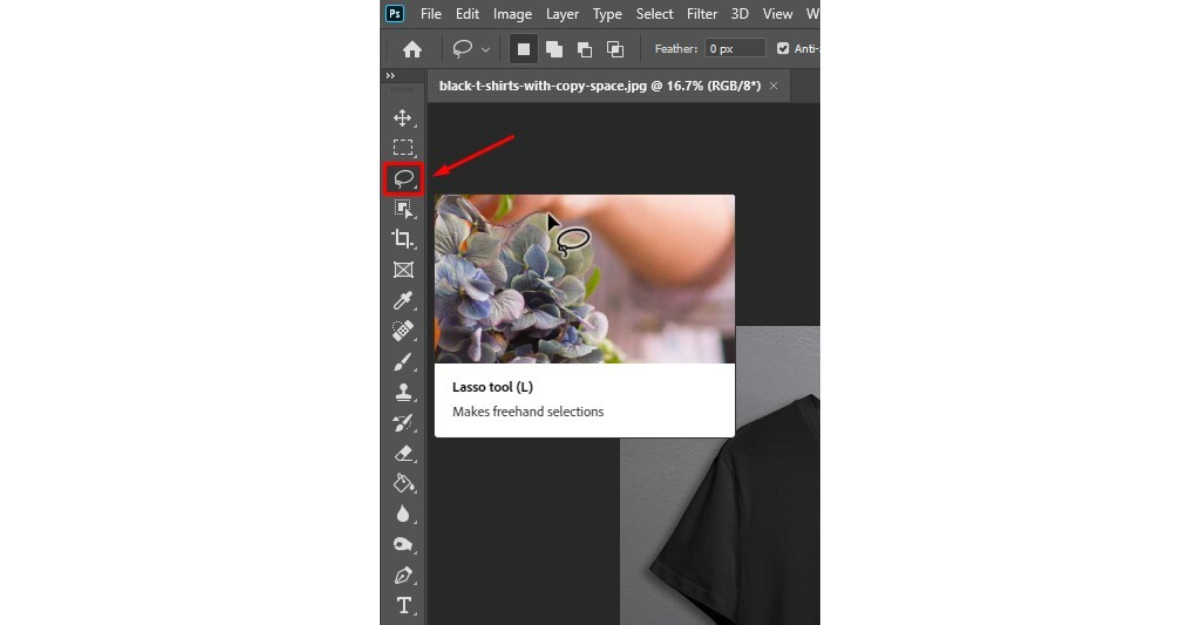Click the Home button in options bar
The width and height of the screenshot is (1200, 625).
click(412, 49)
